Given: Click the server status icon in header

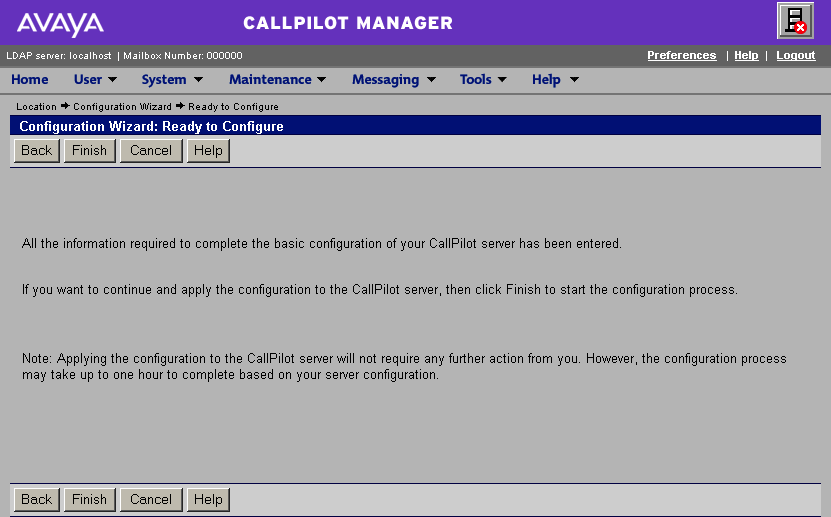Looking at the screenshot, I should (x=795, y=21).
